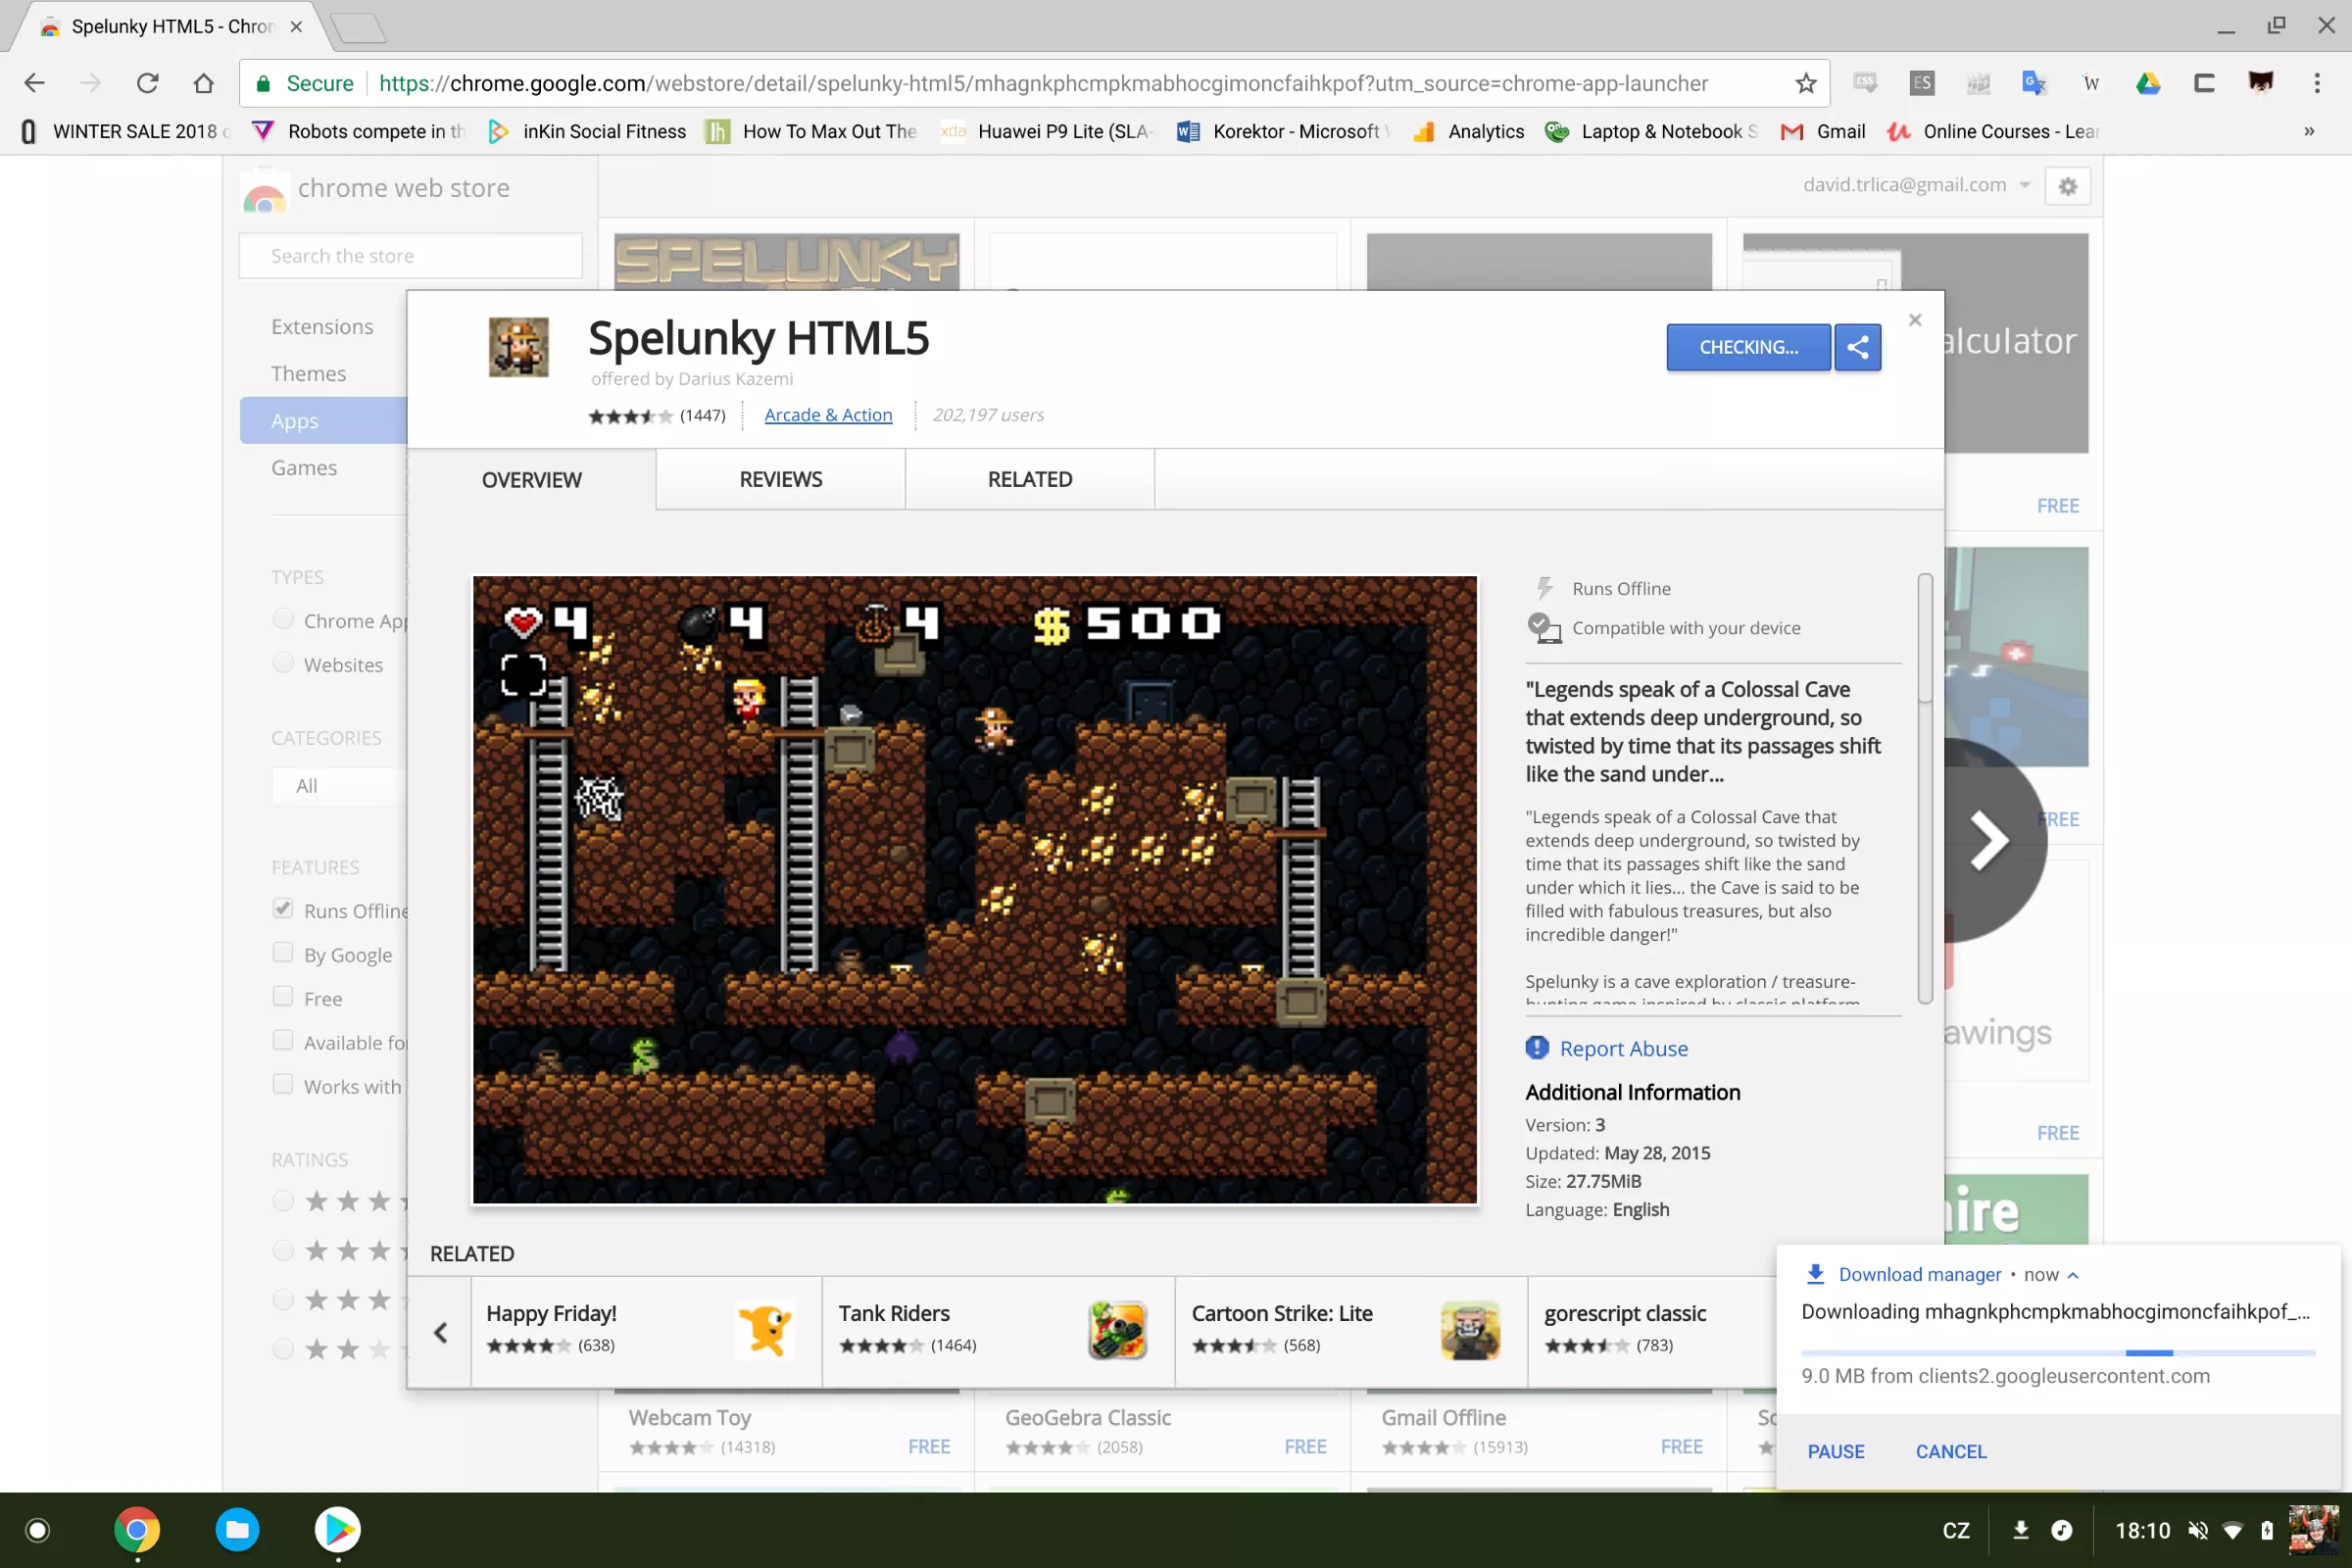Open Extensions in the store sidebar
The width and height of the screenshot is (2352, 1568).
322,327
